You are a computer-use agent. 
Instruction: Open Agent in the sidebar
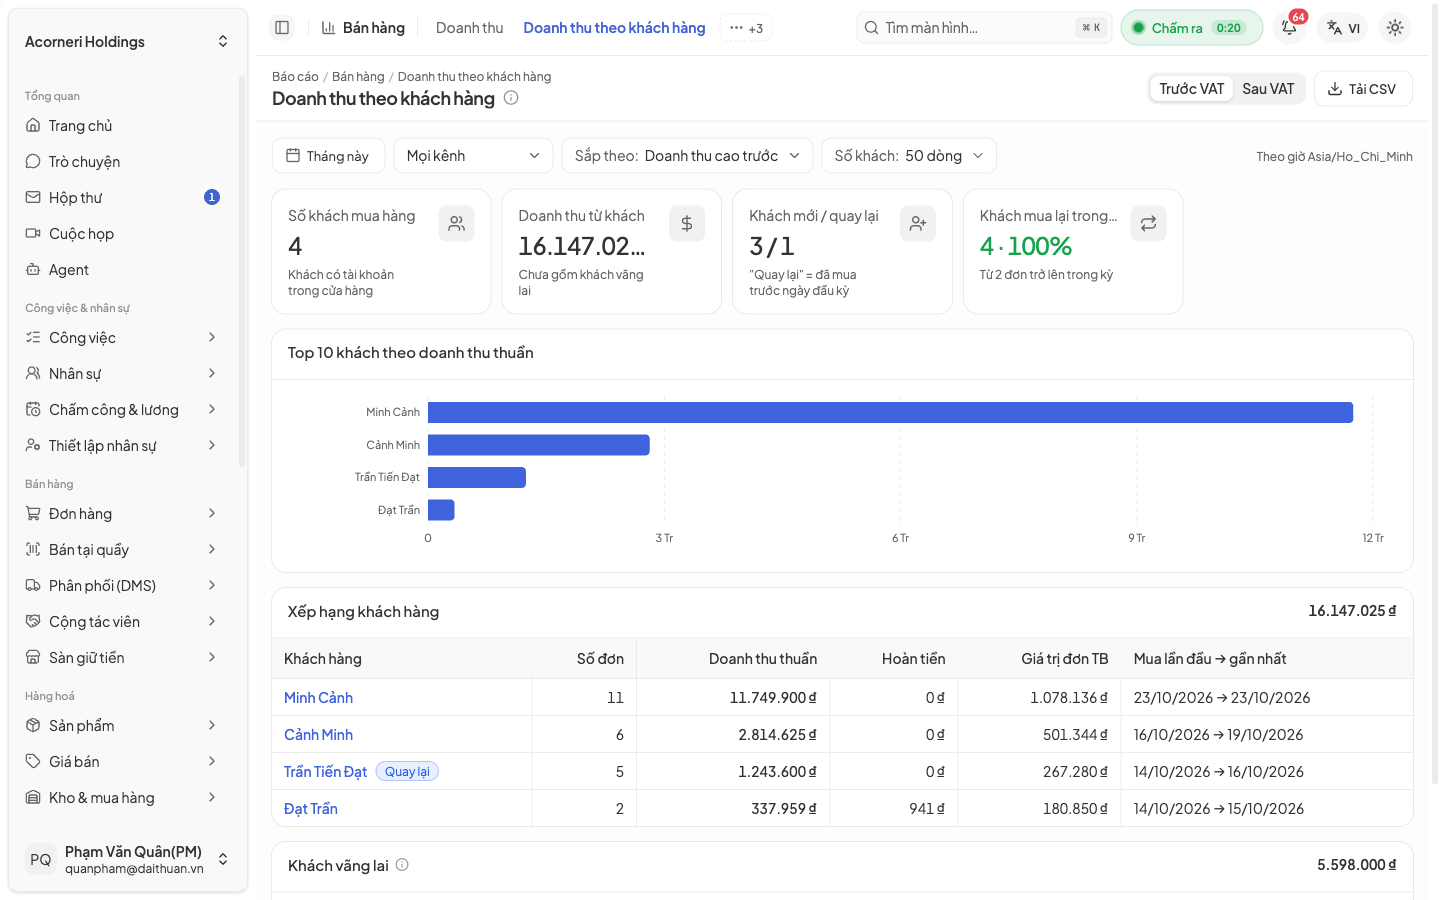click(x=123, y=270)
